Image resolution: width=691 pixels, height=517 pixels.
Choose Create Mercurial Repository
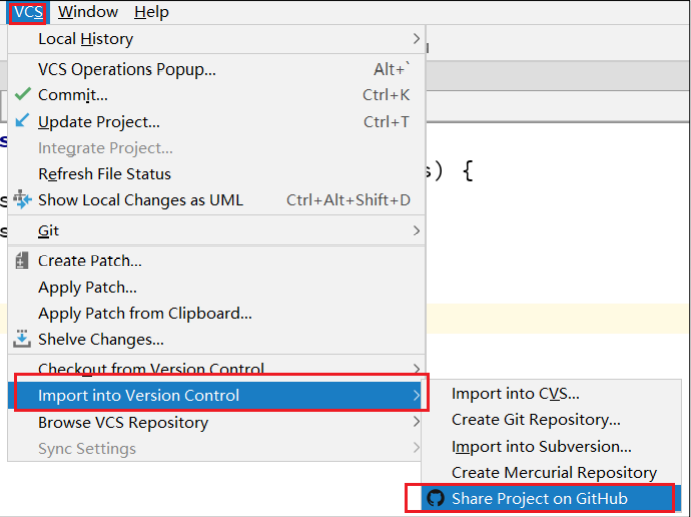(x=553, y=472)
